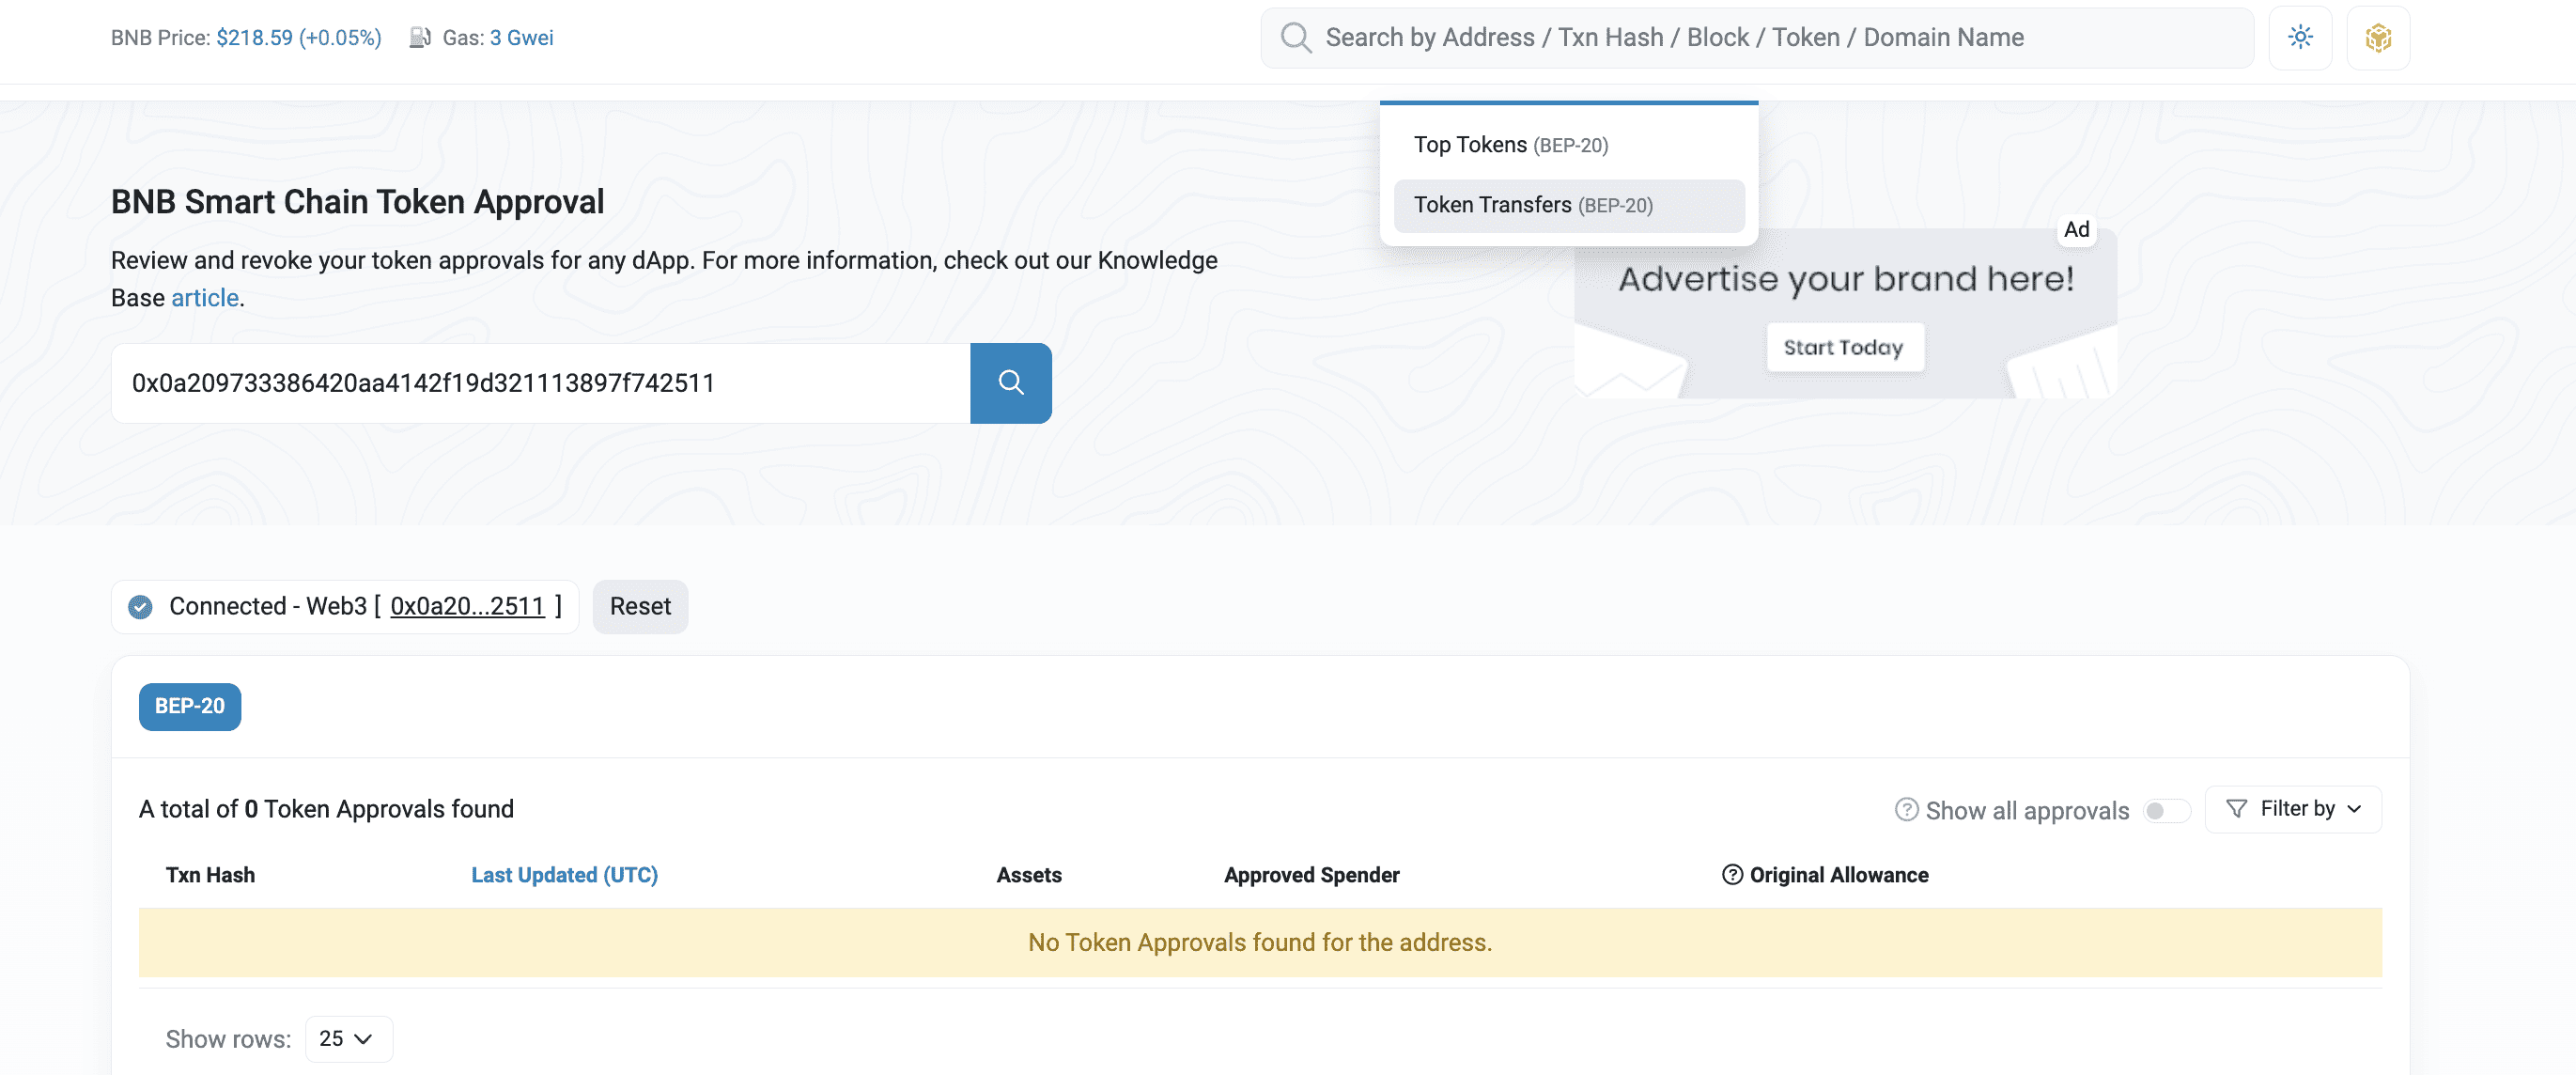
Task: Sort by Last Updated (UTC) column
Action: tap(564, 875)
